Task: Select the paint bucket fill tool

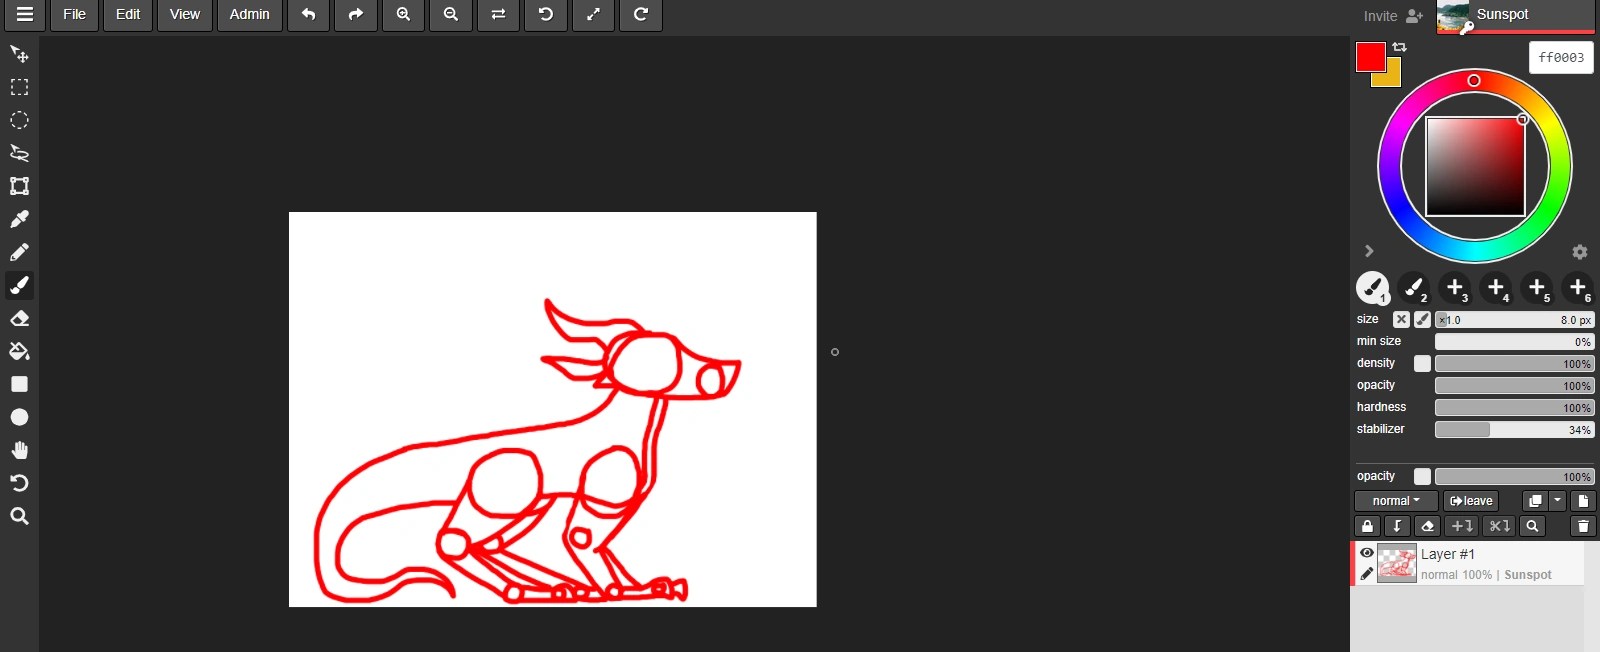Action: point(19,351)
